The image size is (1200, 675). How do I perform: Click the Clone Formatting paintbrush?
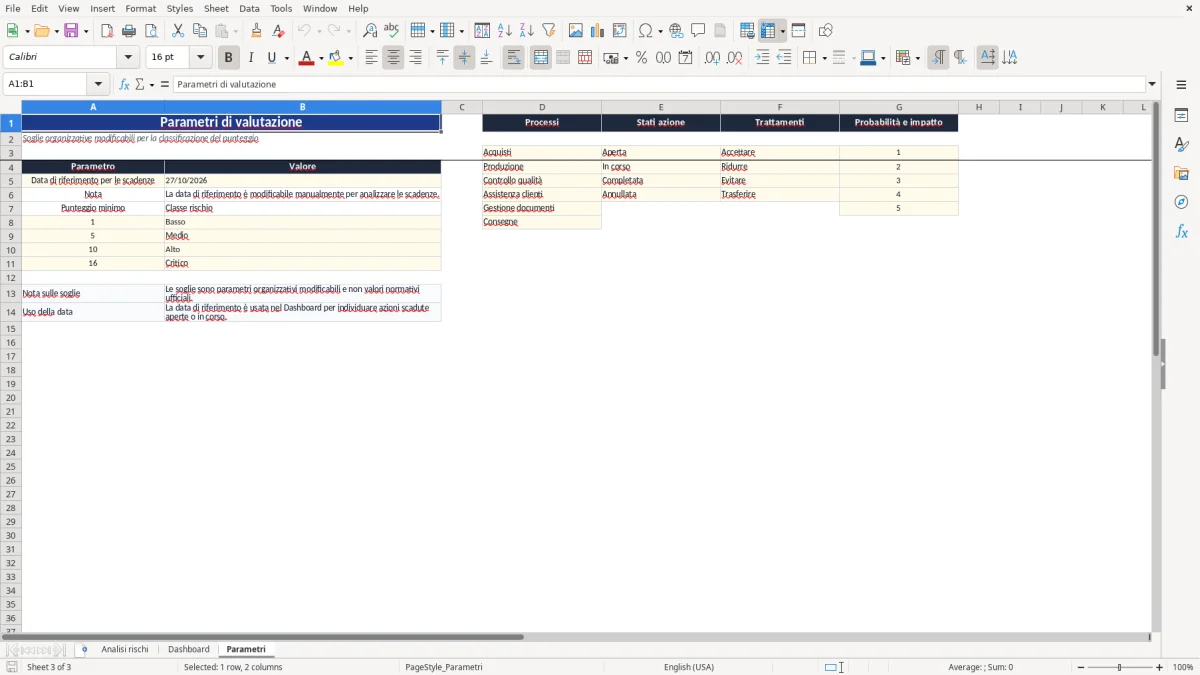coord(256,31)
